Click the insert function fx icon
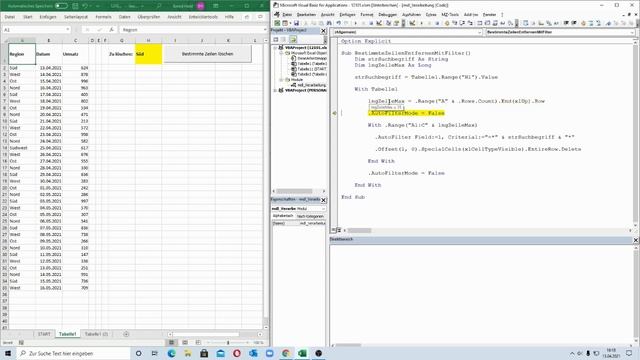 click(111, 30)
